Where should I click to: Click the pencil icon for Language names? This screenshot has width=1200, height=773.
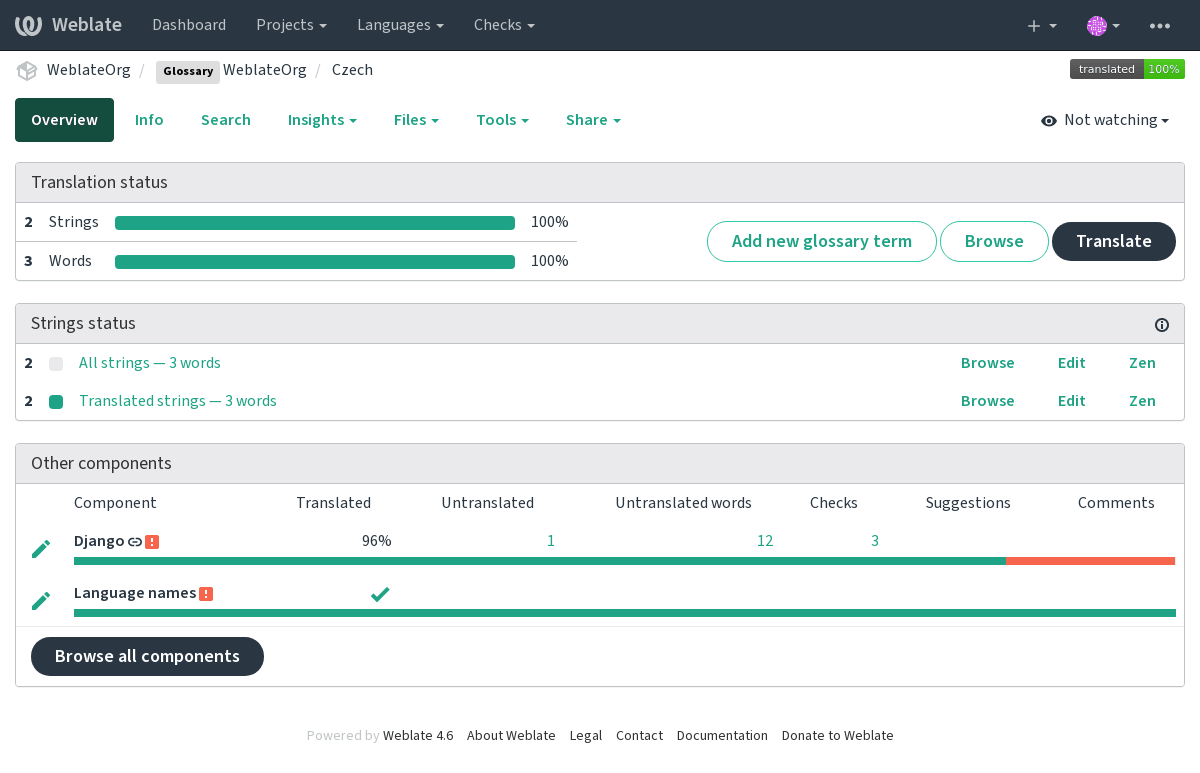click(41, 601)
